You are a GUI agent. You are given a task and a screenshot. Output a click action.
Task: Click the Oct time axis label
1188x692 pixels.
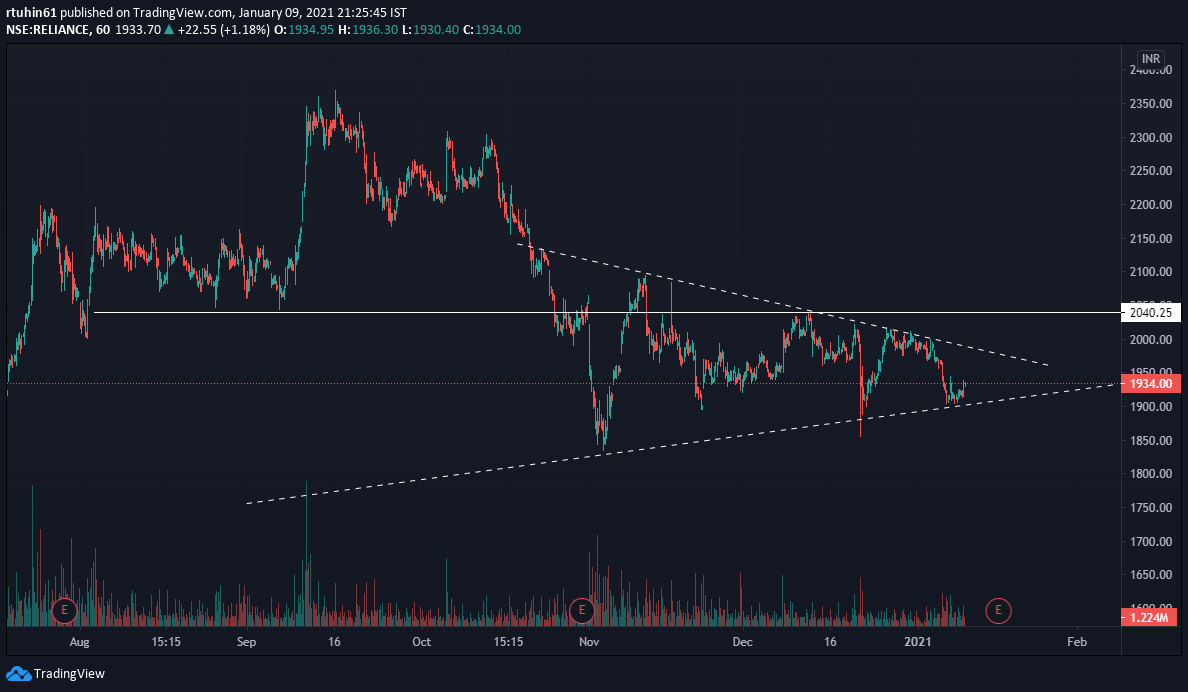click(421, 642)
